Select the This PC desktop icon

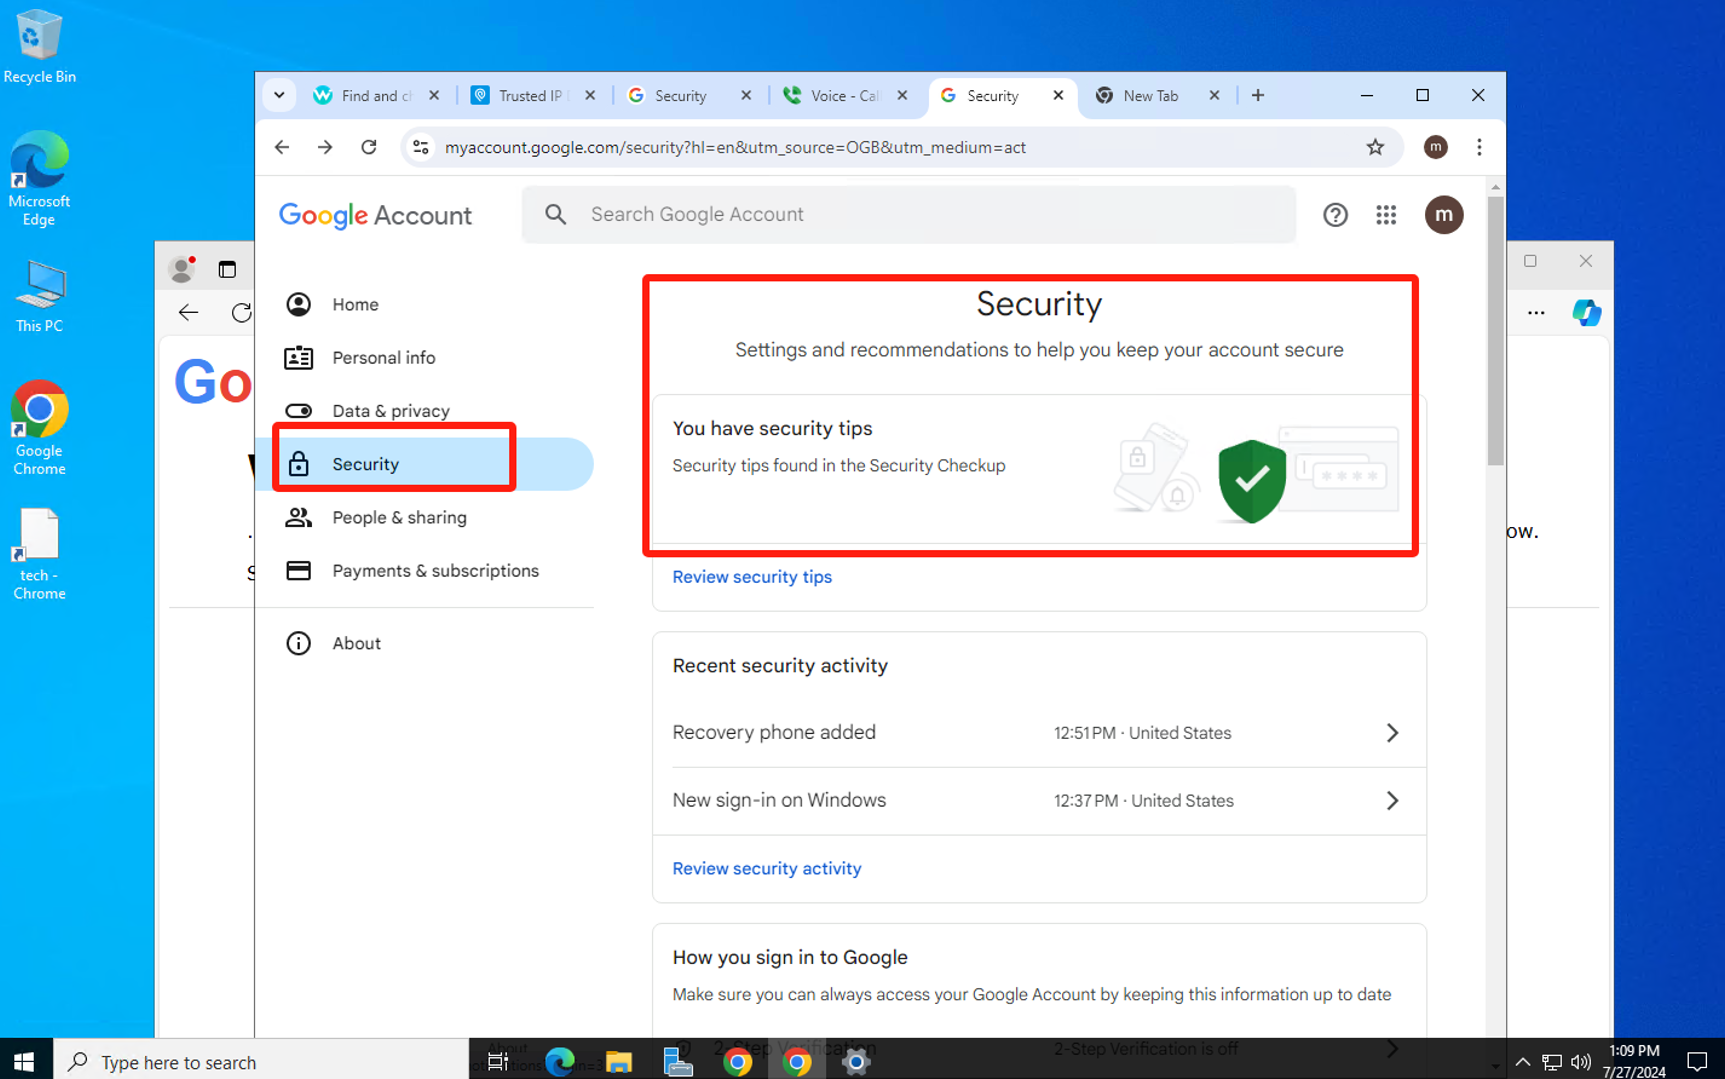(39, 297)
